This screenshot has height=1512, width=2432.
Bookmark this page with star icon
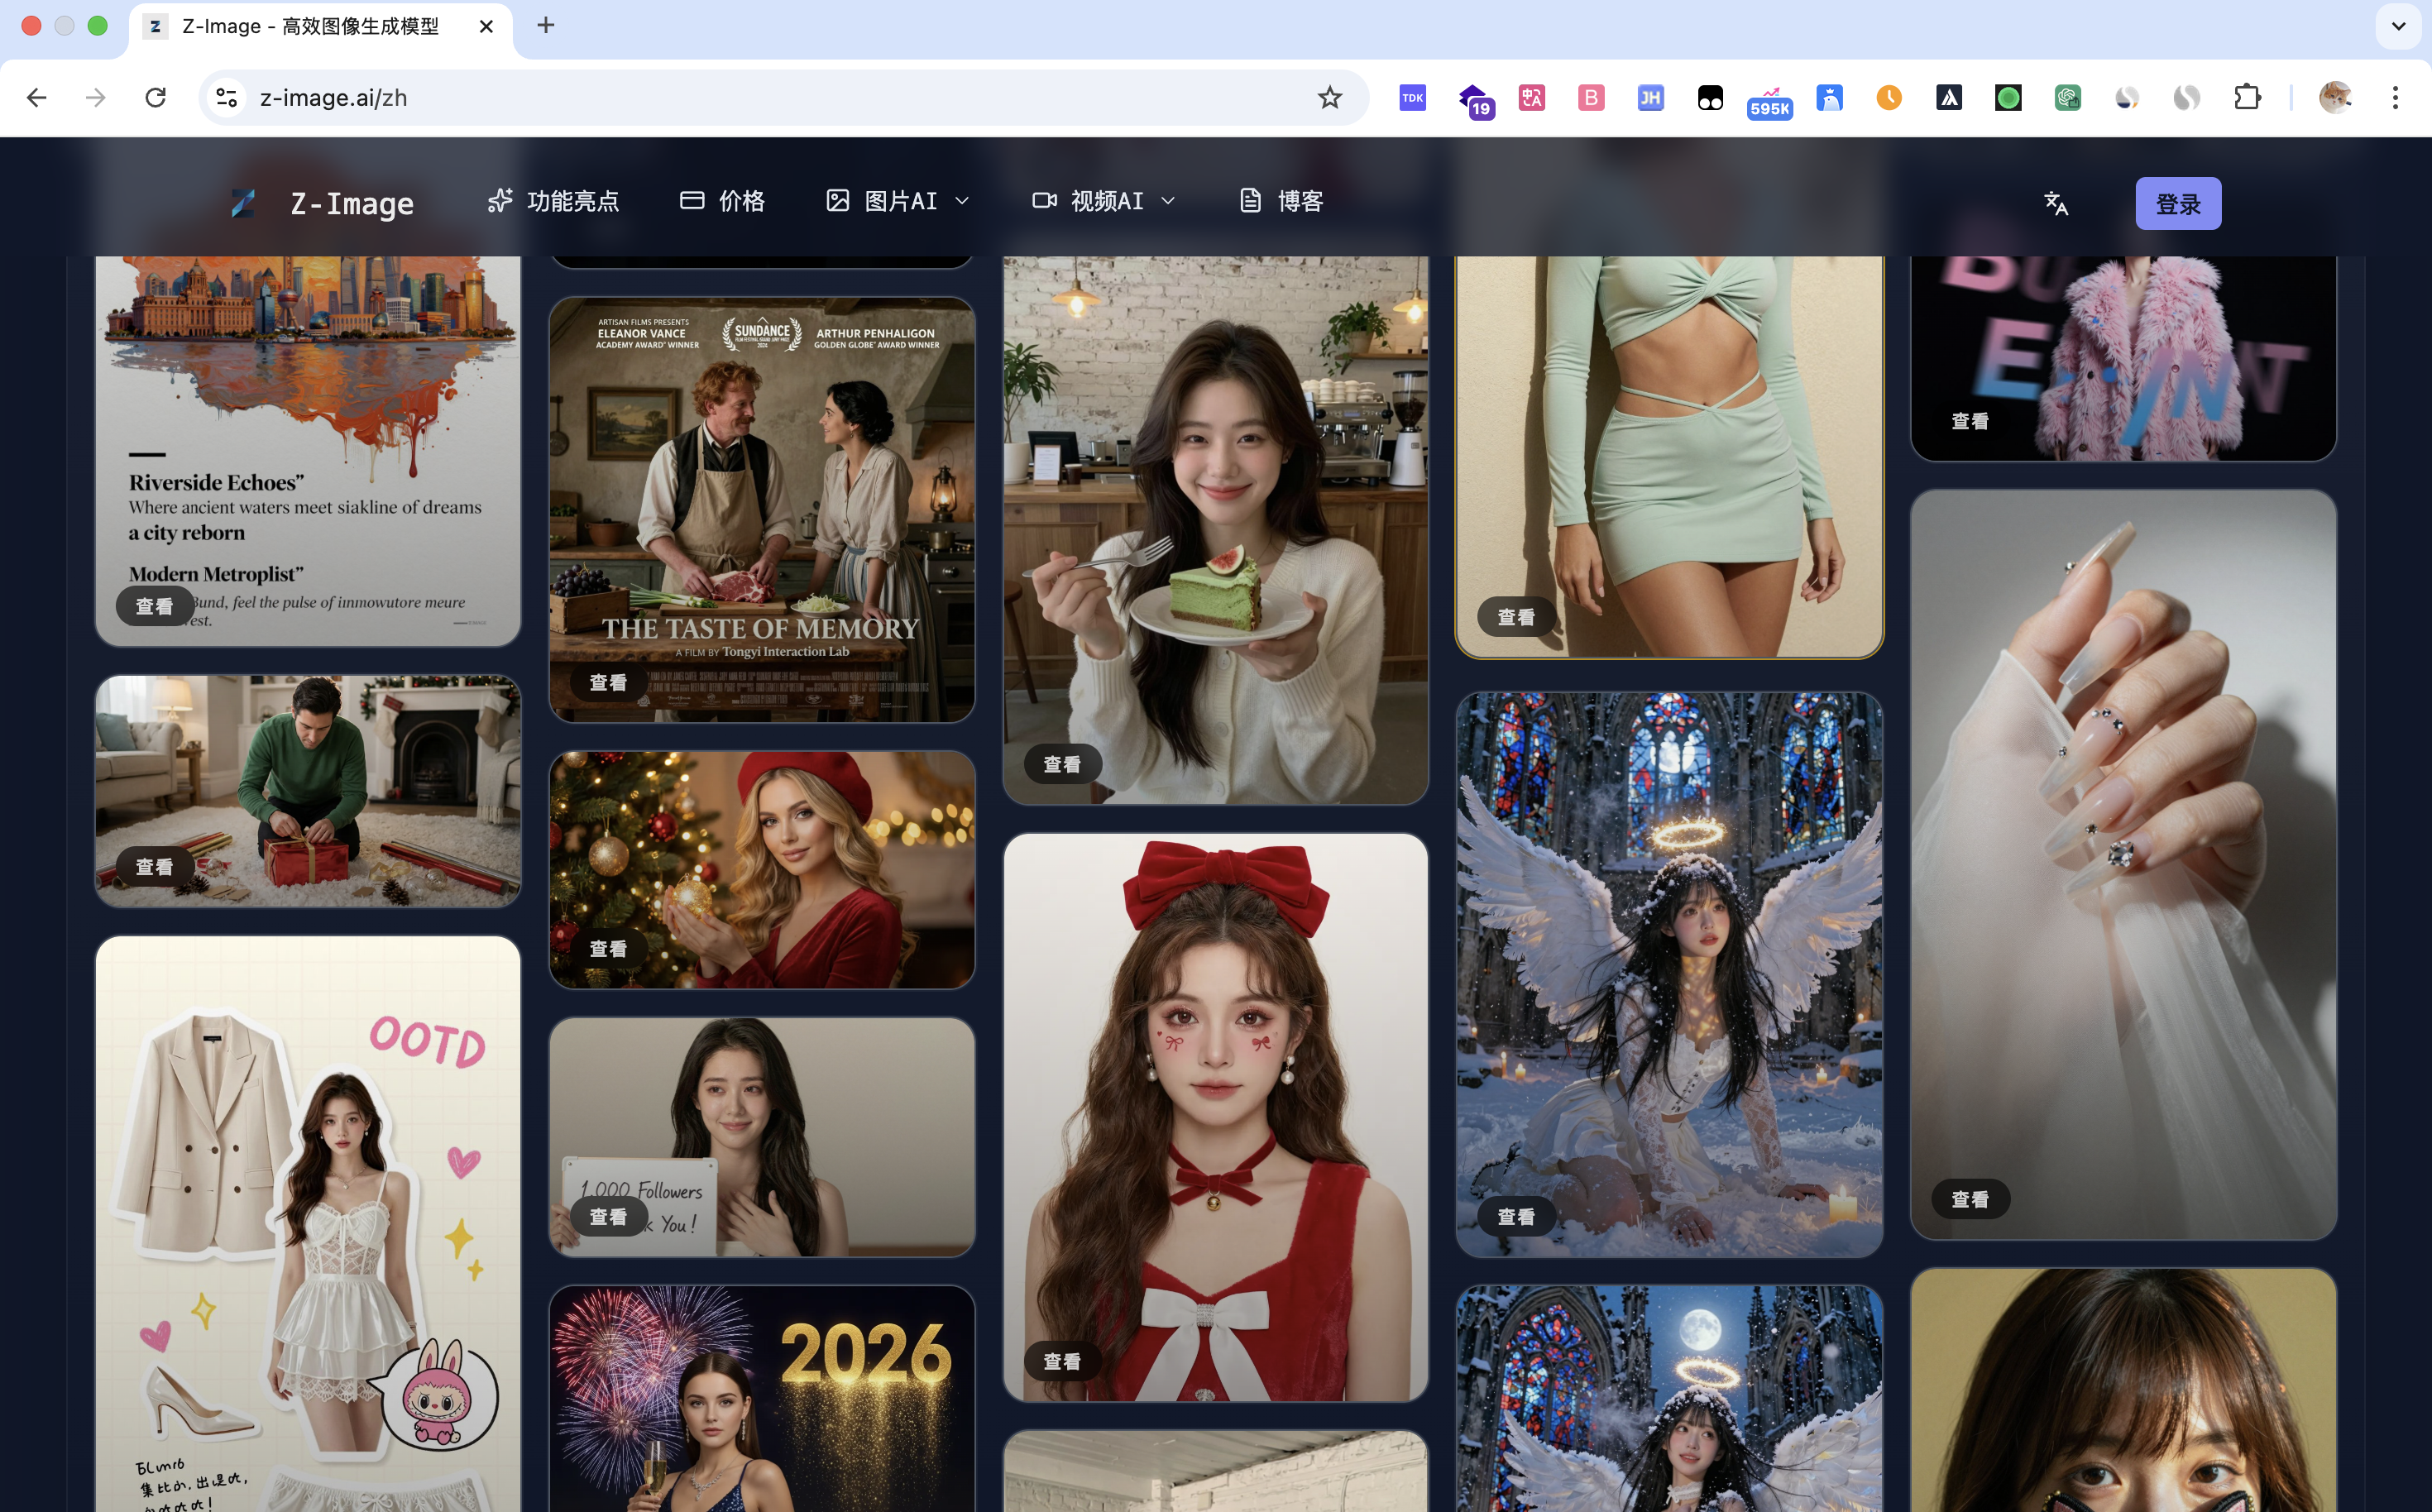pos(1329,97)
